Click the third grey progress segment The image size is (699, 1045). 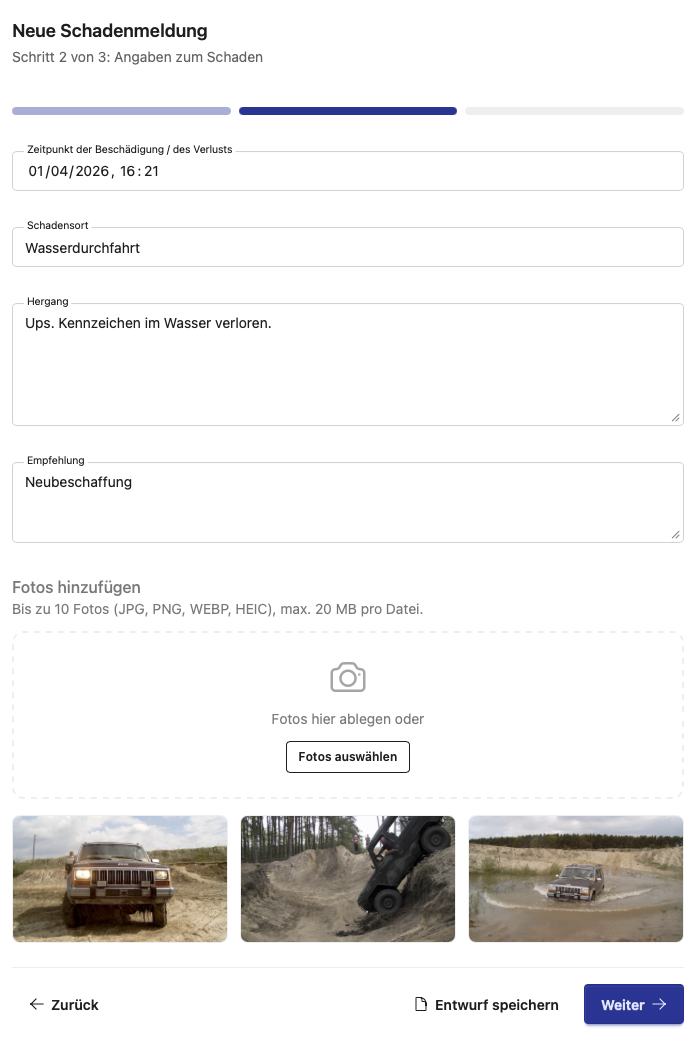coord(574,111)
